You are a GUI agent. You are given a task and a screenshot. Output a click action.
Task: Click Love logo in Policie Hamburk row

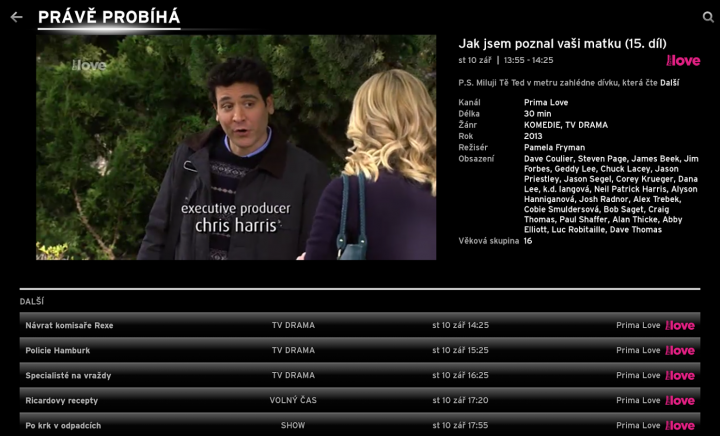[x=680, y=351]
